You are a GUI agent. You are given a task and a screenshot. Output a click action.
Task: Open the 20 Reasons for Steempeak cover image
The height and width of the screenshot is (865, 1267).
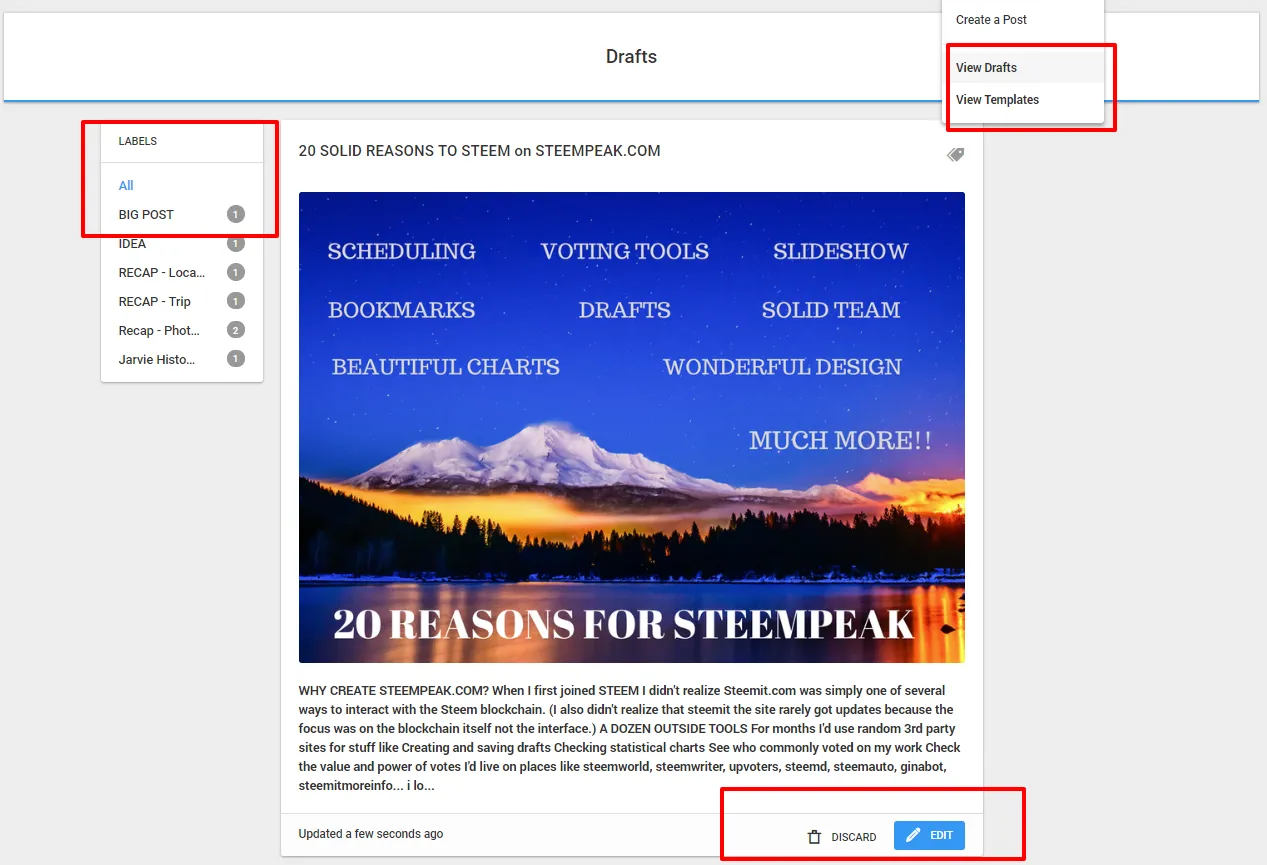tap(632, 427)
